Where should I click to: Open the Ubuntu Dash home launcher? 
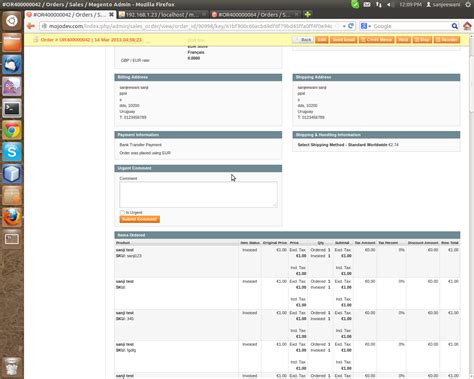coord(12,21)
